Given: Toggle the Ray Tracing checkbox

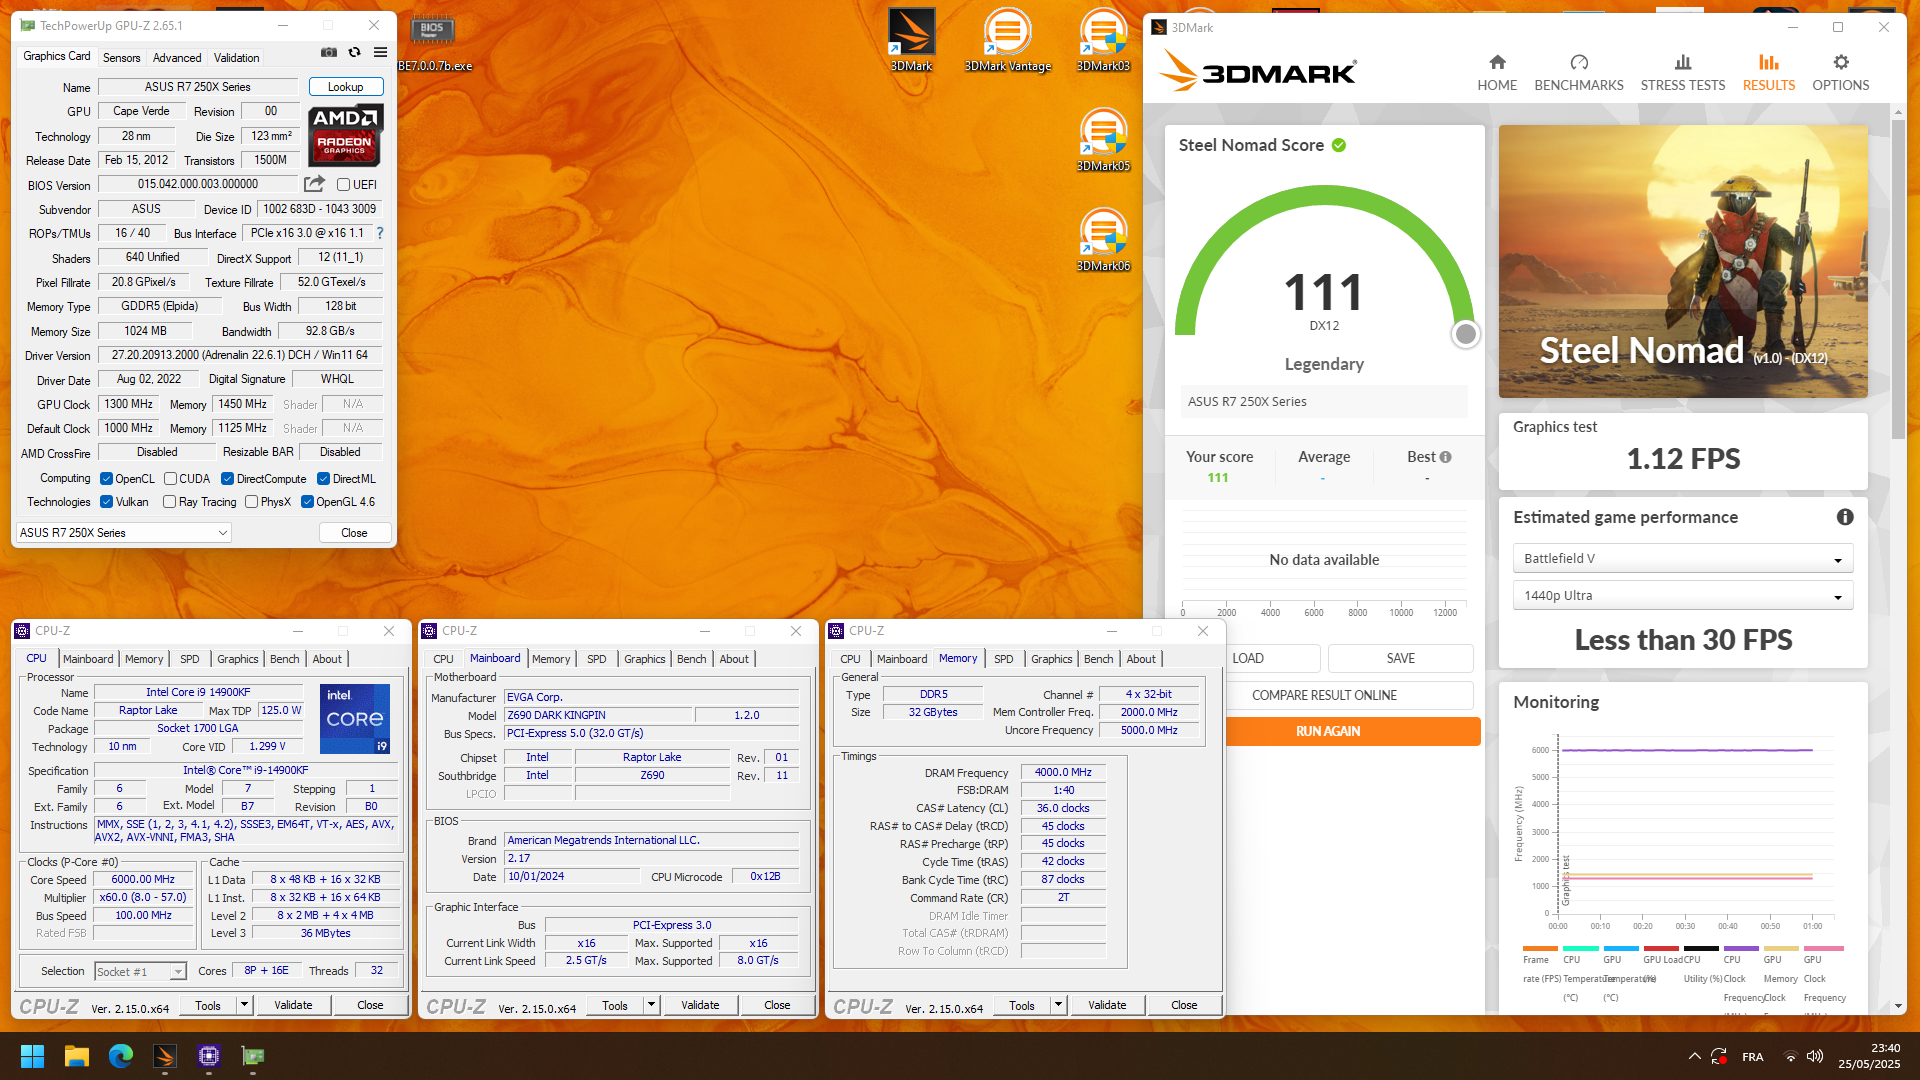Looking at the screenshot, I should 169,502.
